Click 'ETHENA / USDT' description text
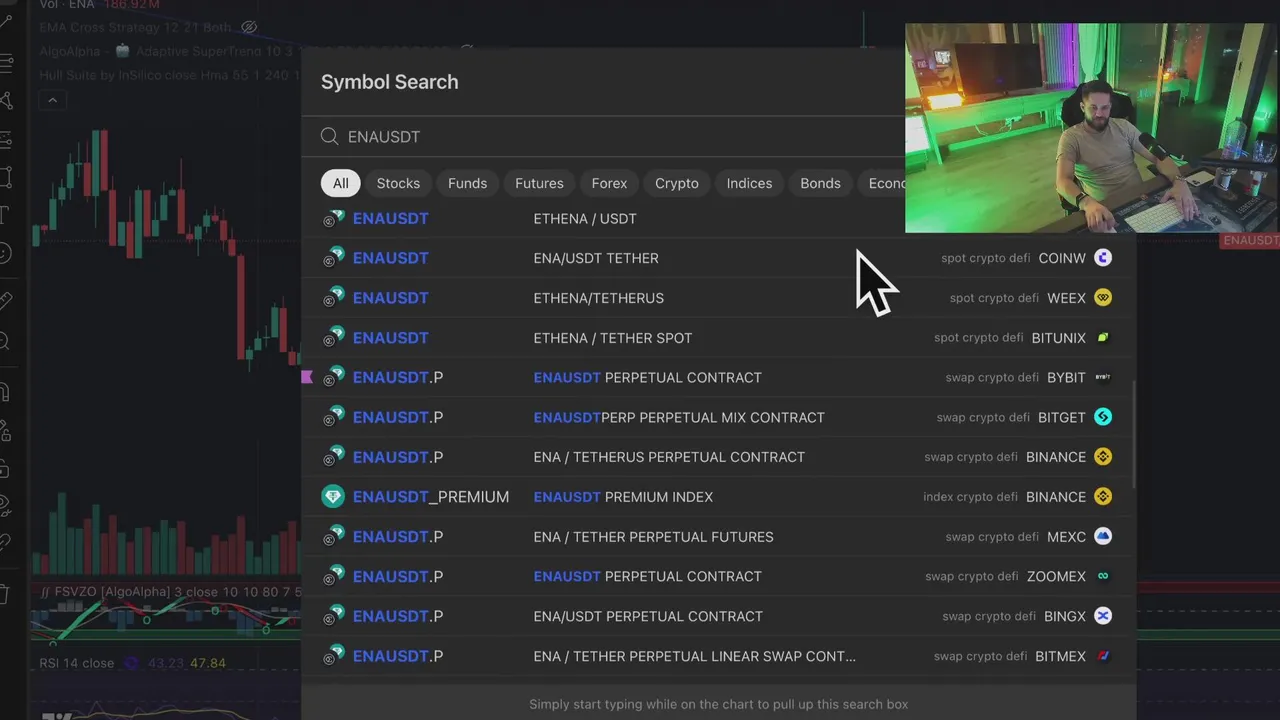 [x=585, y=218]
